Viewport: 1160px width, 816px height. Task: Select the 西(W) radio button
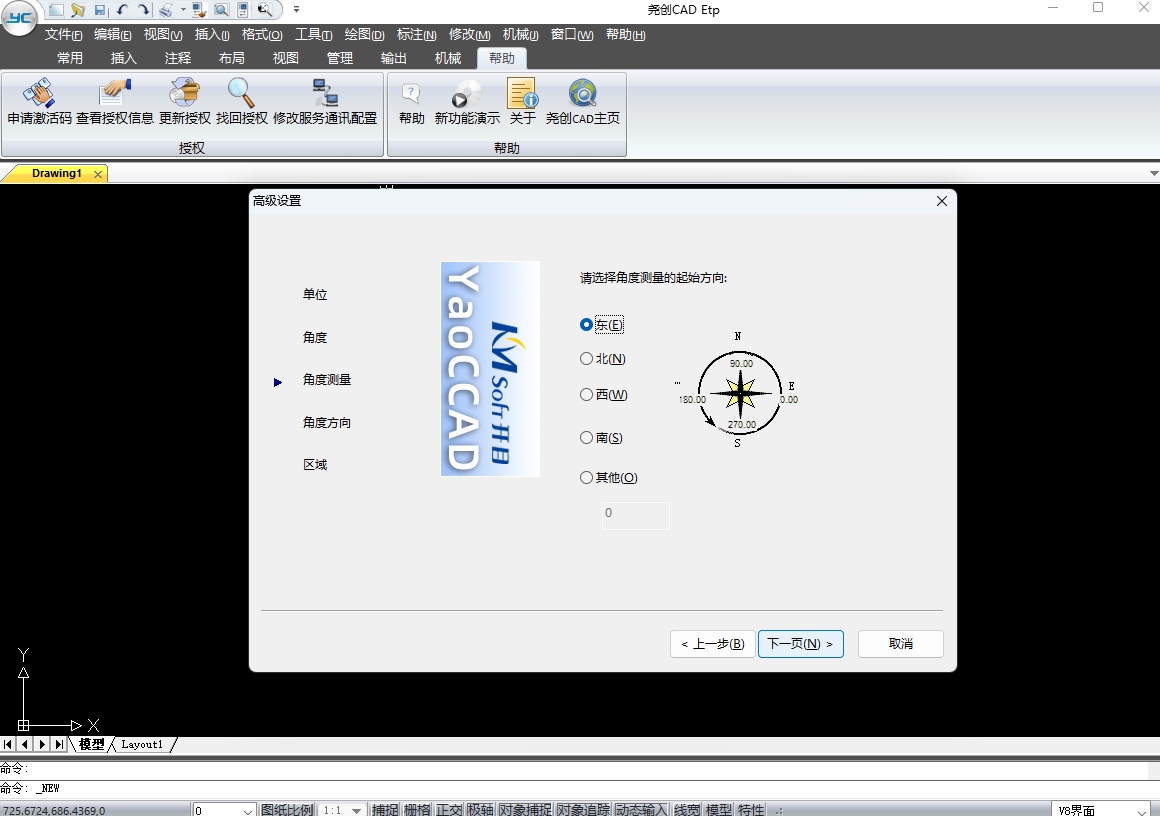click(604, 395)
